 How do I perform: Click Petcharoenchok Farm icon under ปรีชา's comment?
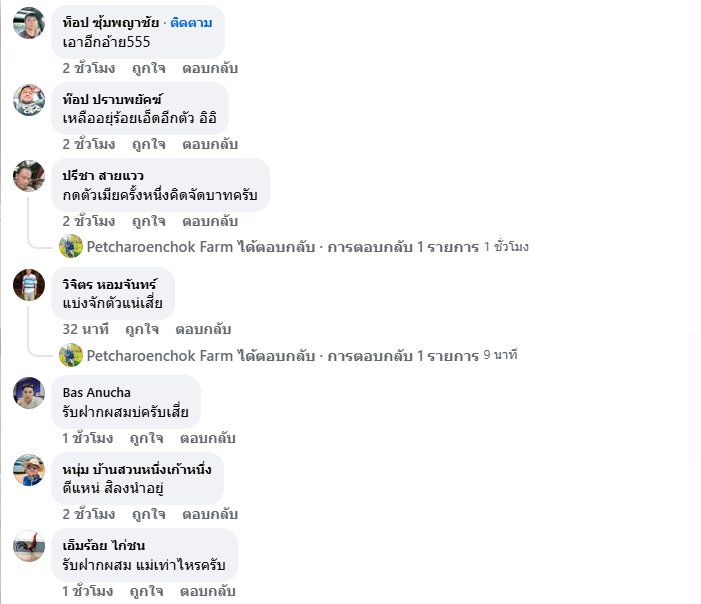pos(70,246)
